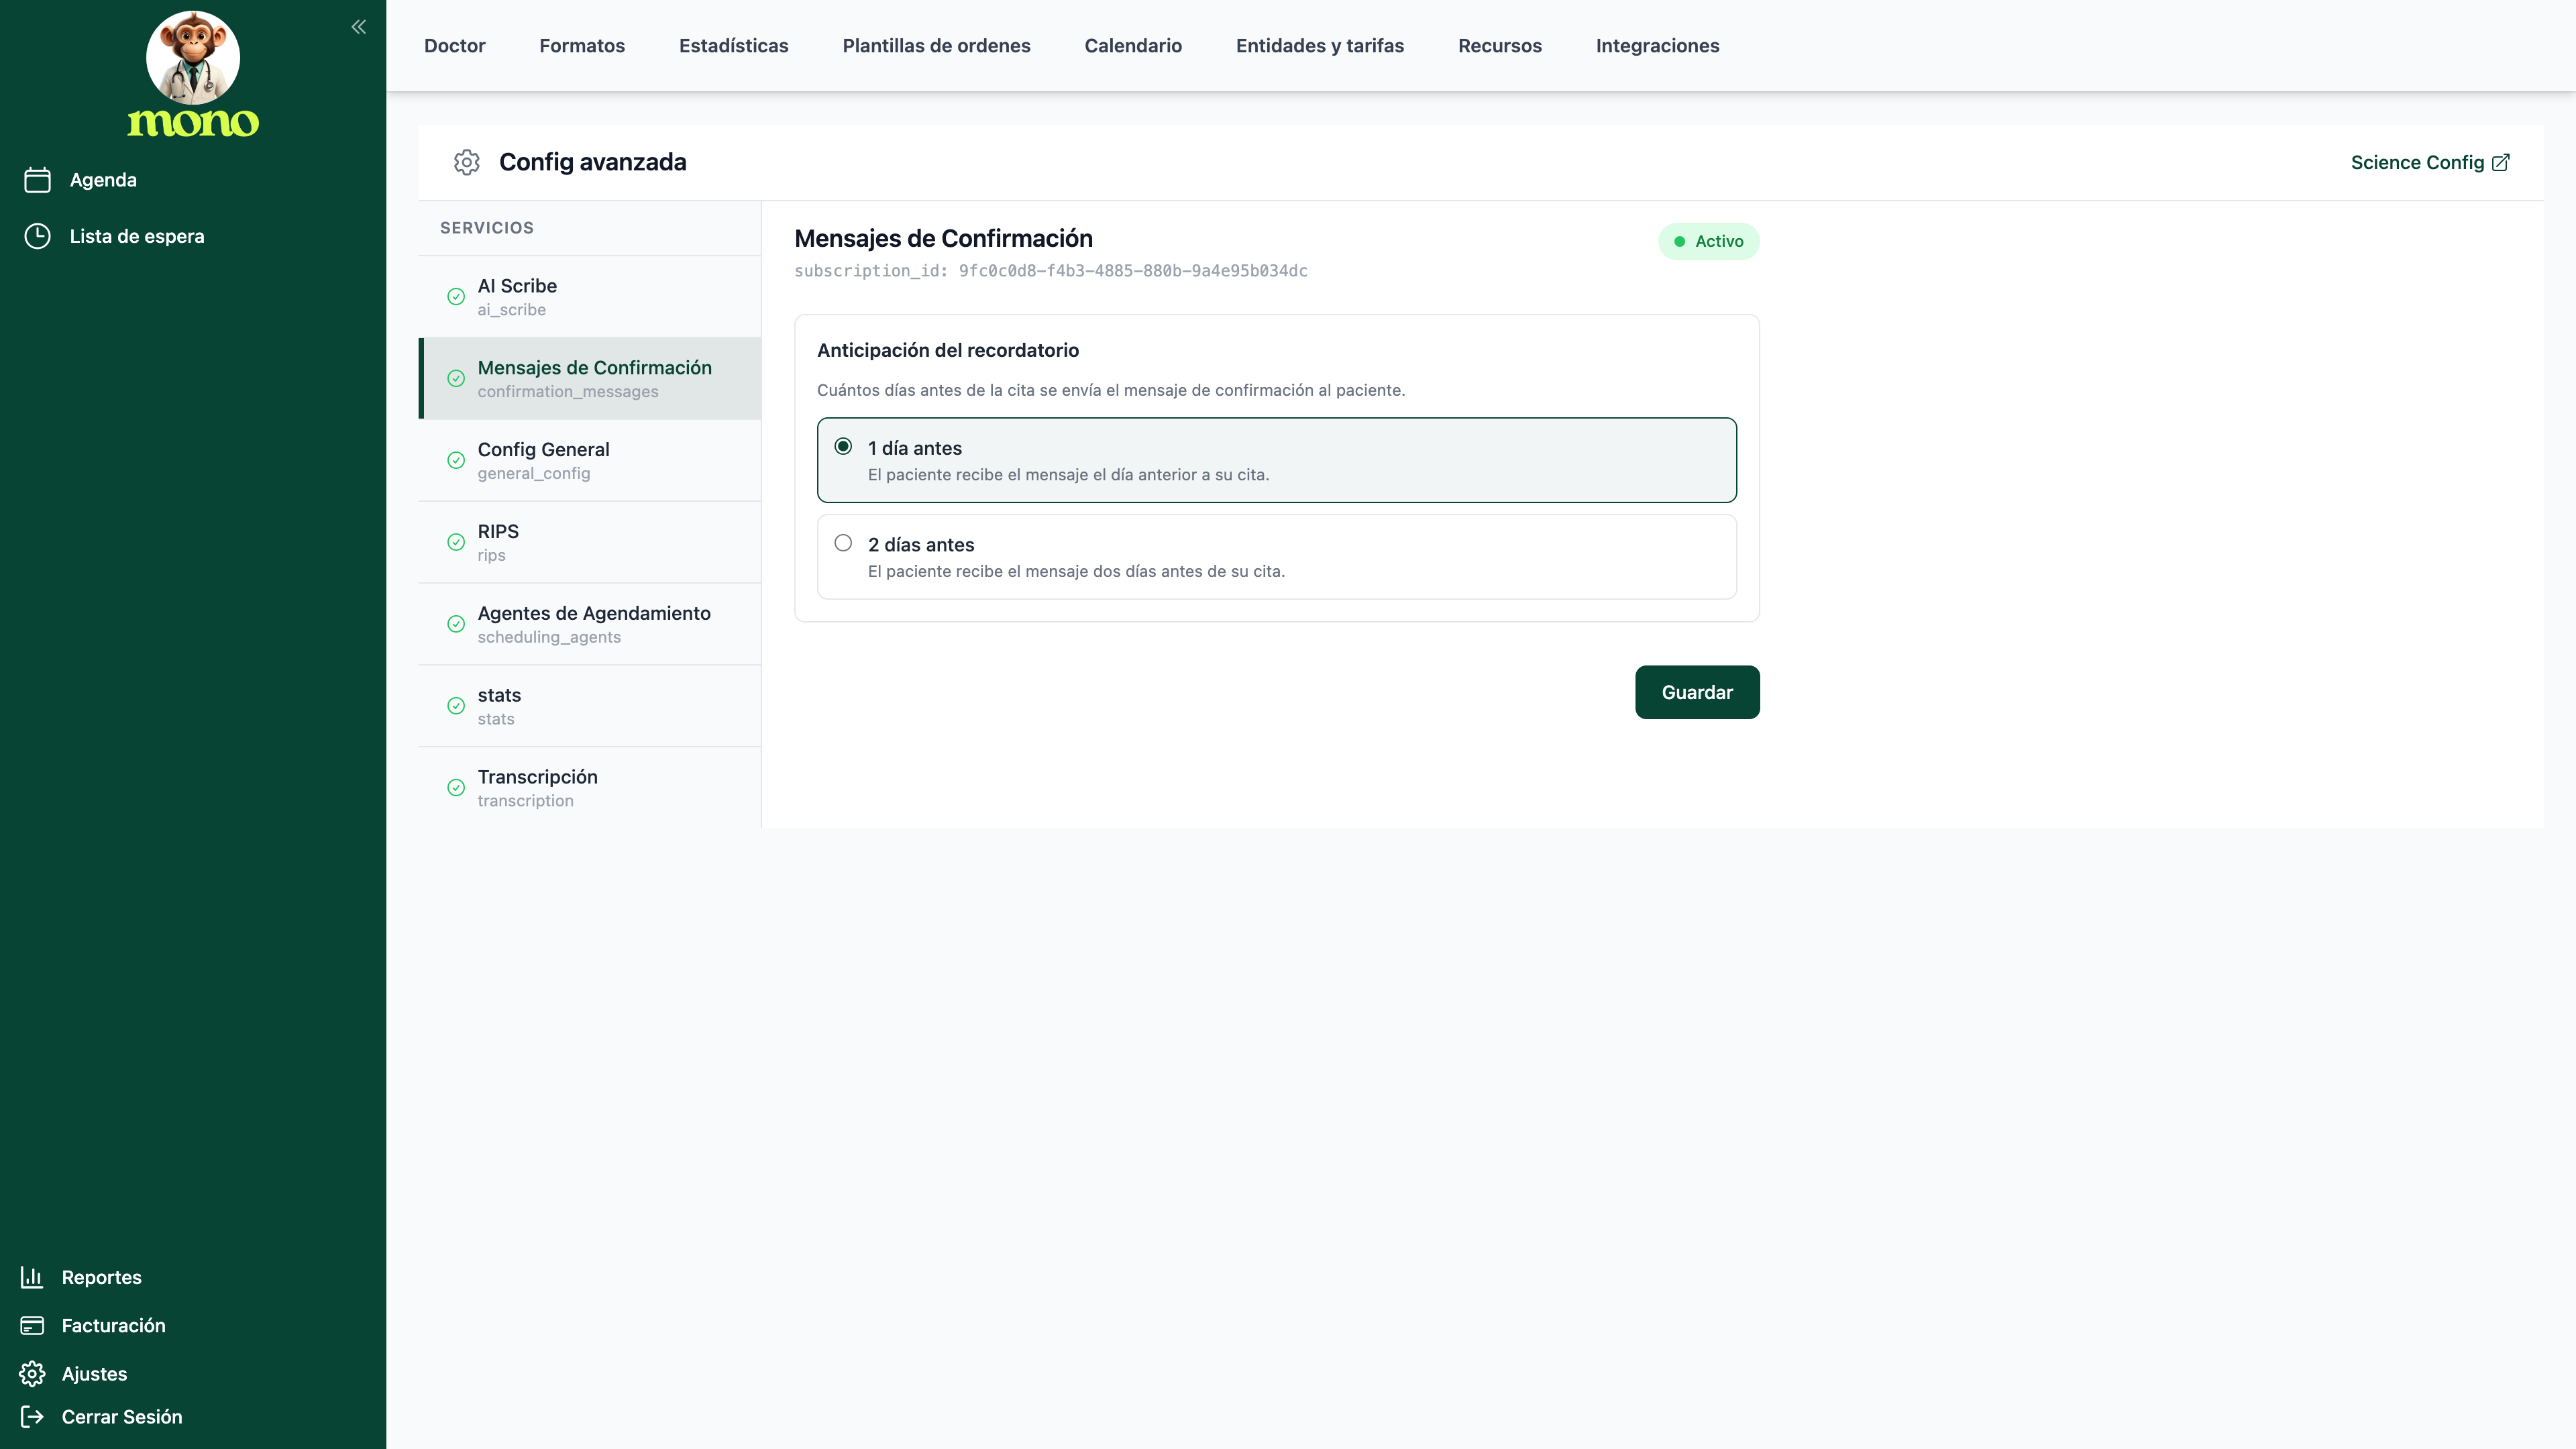Image resolution: width=2576 pixels, height=1449 pixels.
Task: Open the Recursos tab
Action: click(x=1500, y=46)
